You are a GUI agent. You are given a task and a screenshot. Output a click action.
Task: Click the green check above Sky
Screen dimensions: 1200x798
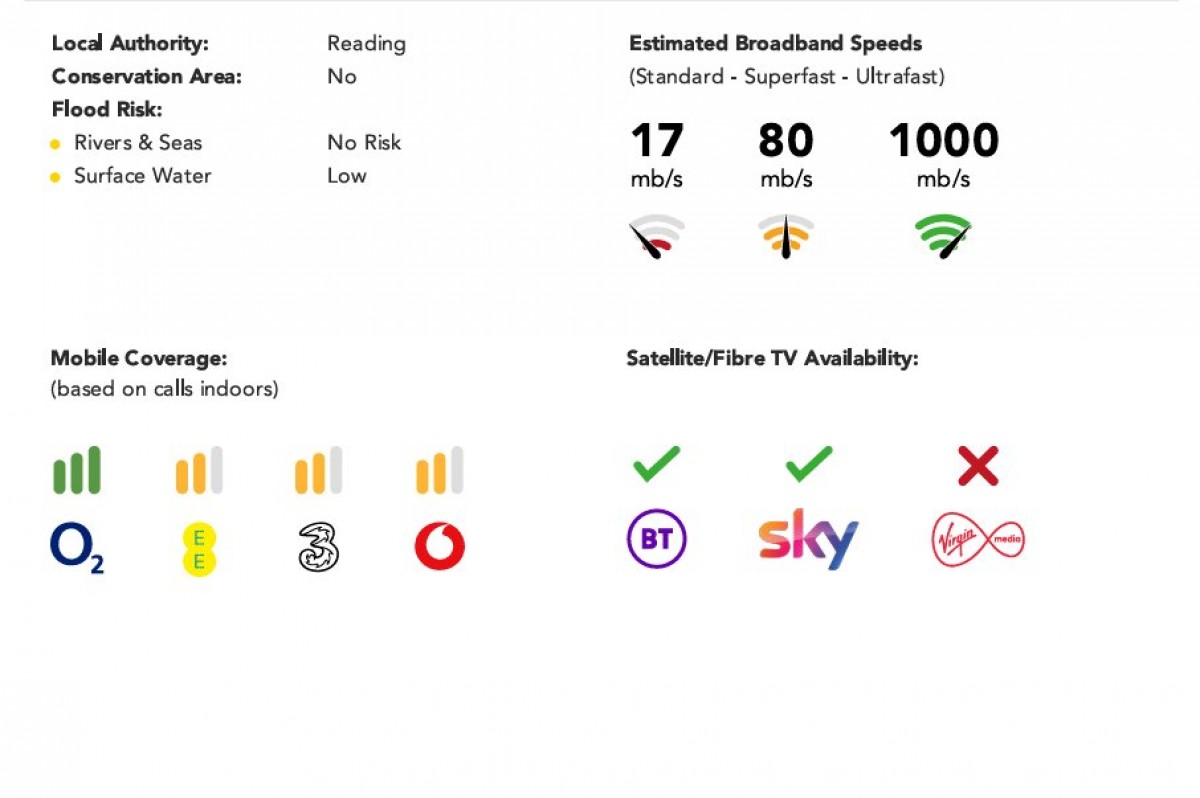click(x=809, y=464)
